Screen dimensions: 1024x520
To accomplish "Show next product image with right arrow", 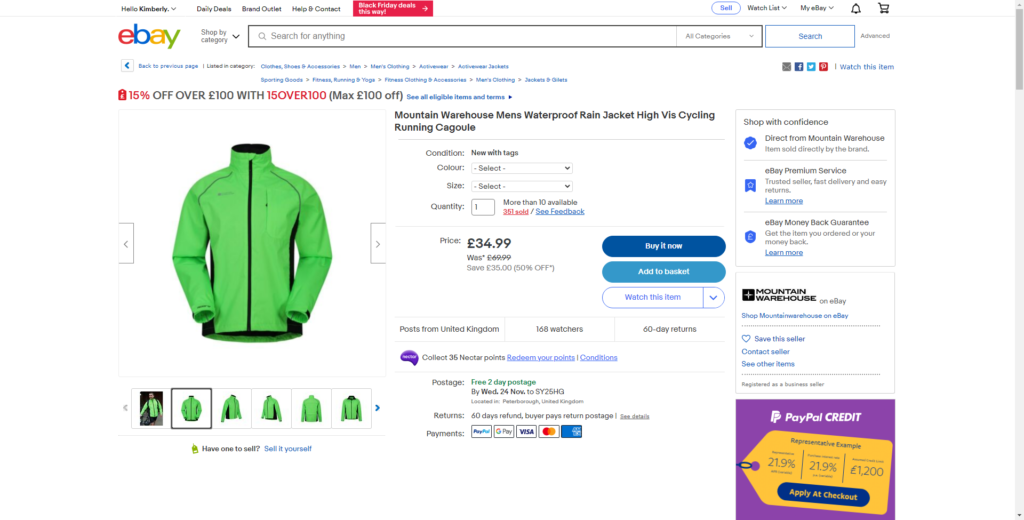I will 377,244.
